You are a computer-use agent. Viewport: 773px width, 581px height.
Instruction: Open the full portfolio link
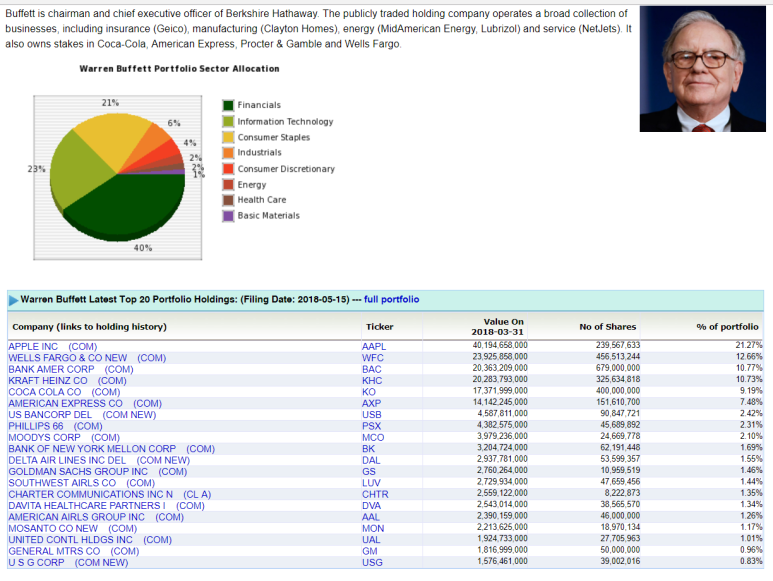(x=391, y=299)
